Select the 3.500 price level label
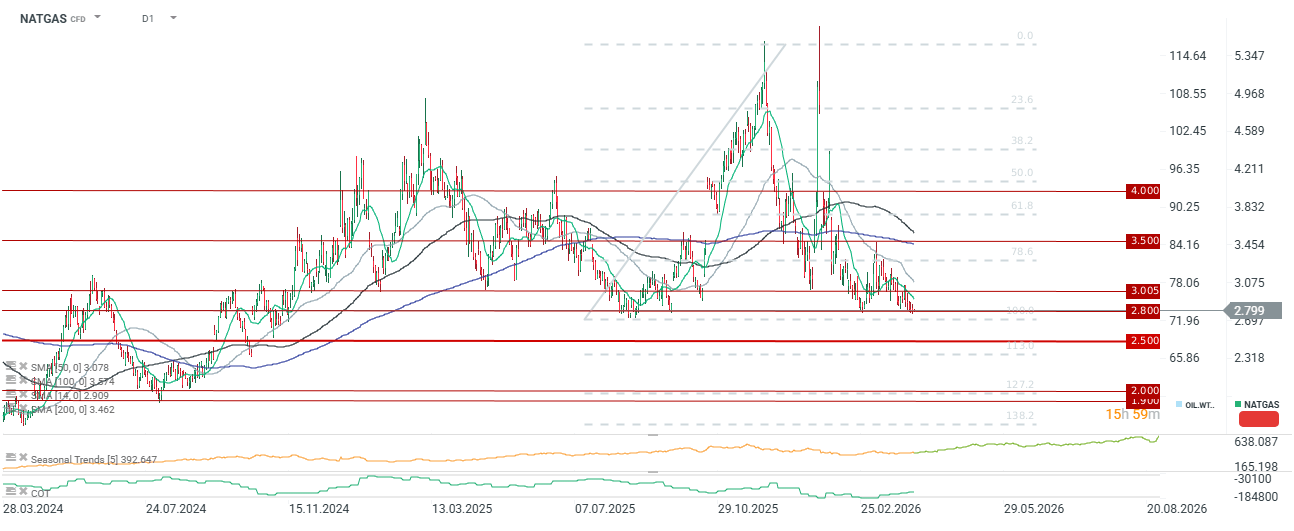The image size is (1294, 531). click(1142, 241)
